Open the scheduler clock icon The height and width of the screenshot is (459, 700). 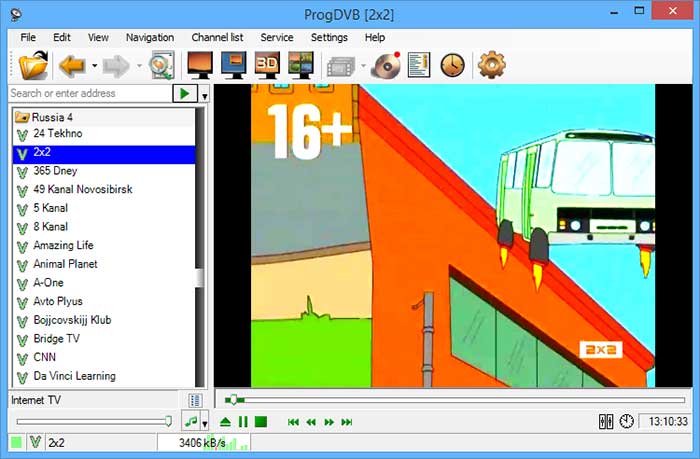point(453,66)
